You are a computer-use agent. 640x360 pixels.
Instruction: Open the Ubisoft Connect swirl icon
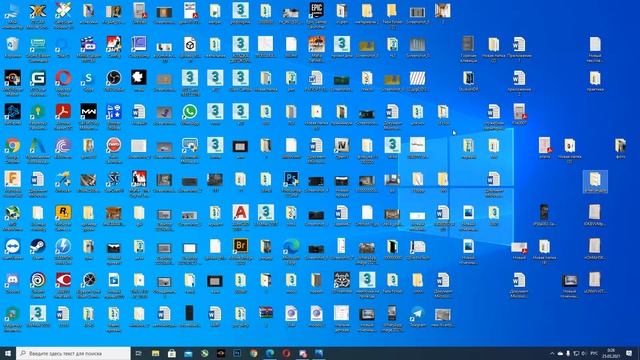pyautogui.click(x=38, y=280)
